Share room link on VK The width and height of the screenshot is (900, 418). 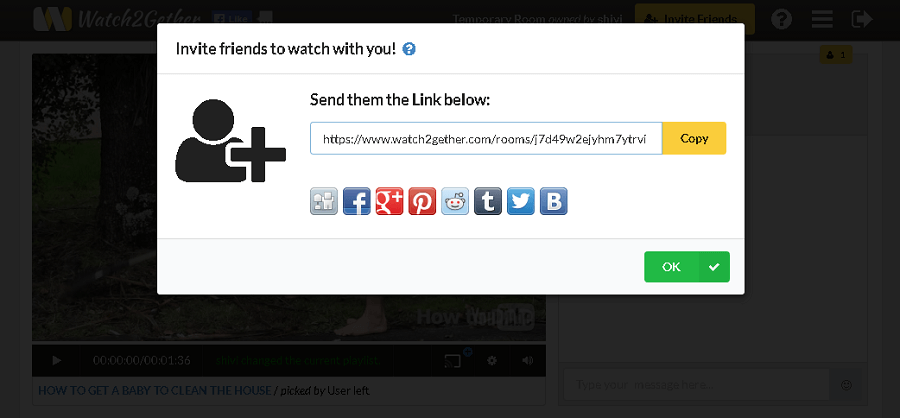click(x=553, y=202)
